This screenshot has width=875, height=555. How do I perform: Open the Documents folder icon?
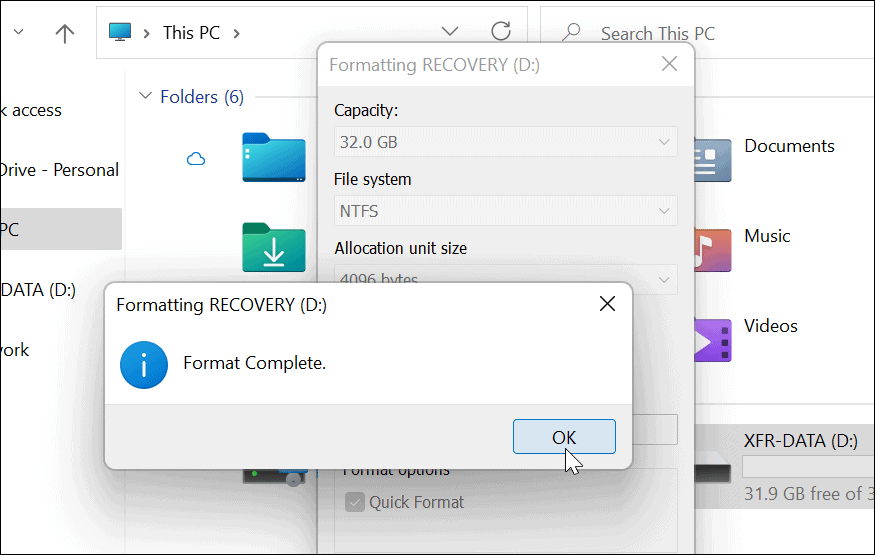(713, 160)
